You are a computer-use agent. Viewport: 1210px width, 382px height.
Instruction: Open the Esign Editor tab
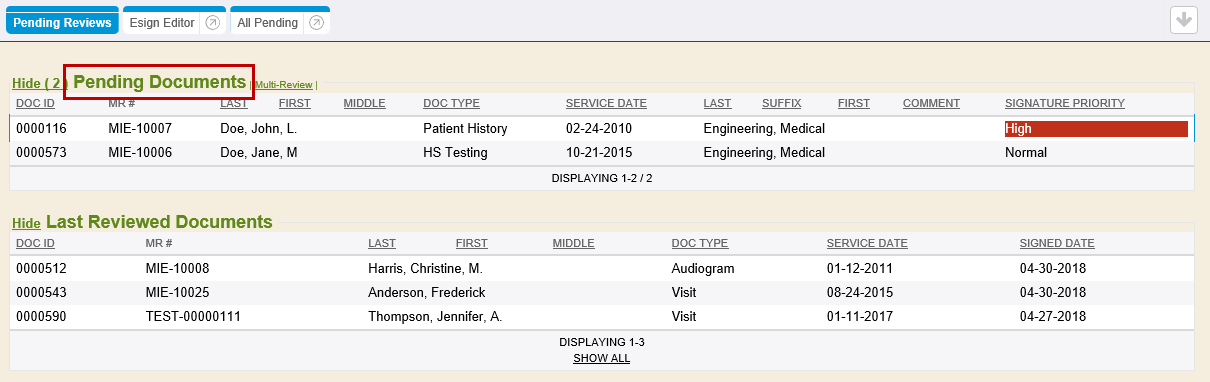162,22
